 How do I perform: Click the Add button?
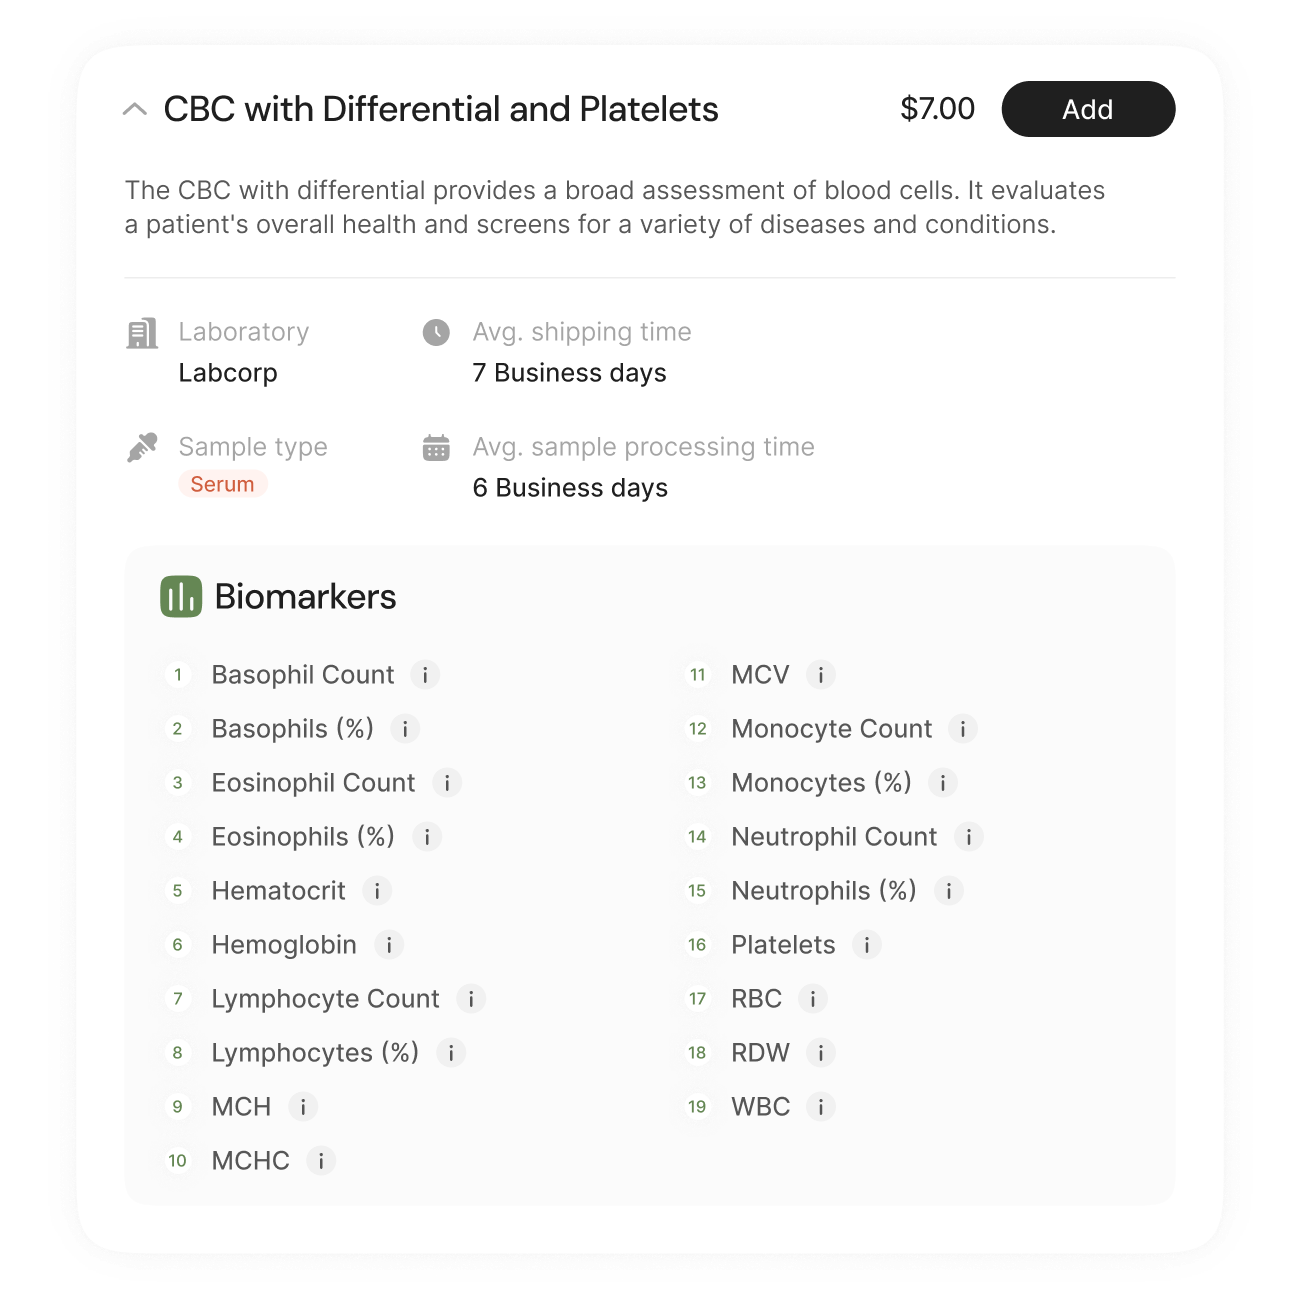click(x=1088, y=109)
